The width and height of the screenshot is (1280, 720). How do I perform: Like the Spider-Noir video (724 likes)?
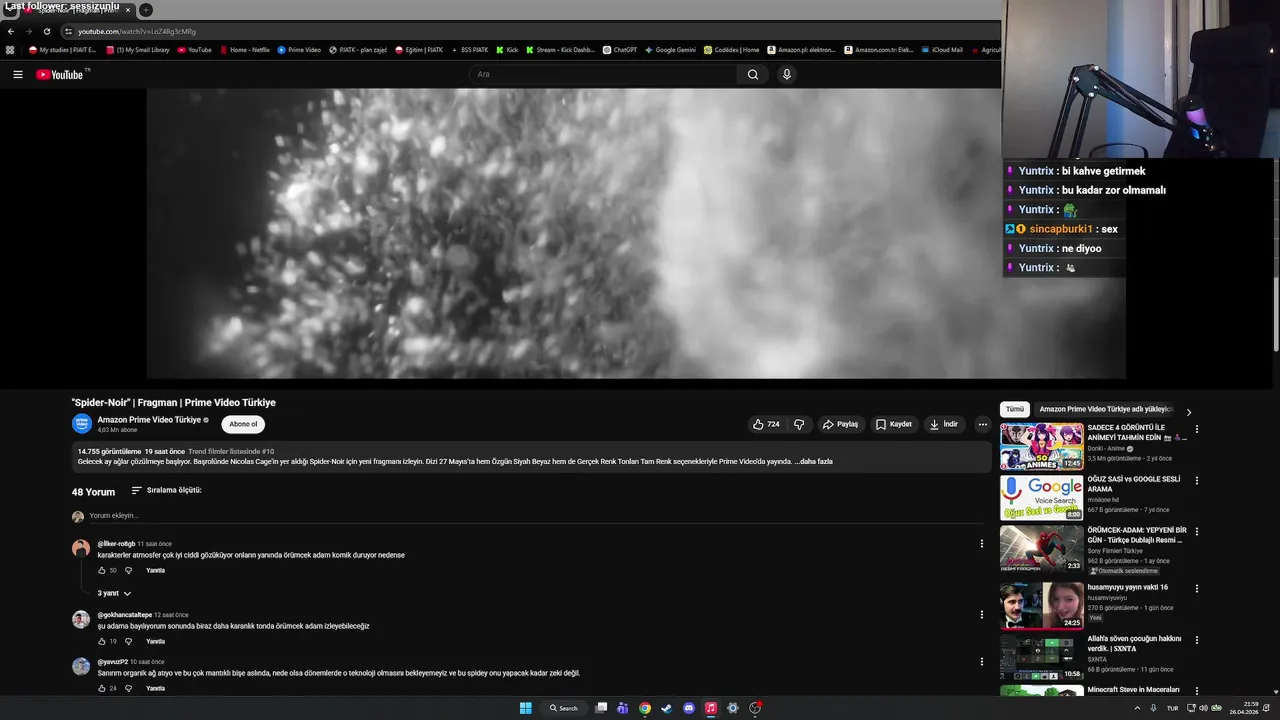pos(766,424)
